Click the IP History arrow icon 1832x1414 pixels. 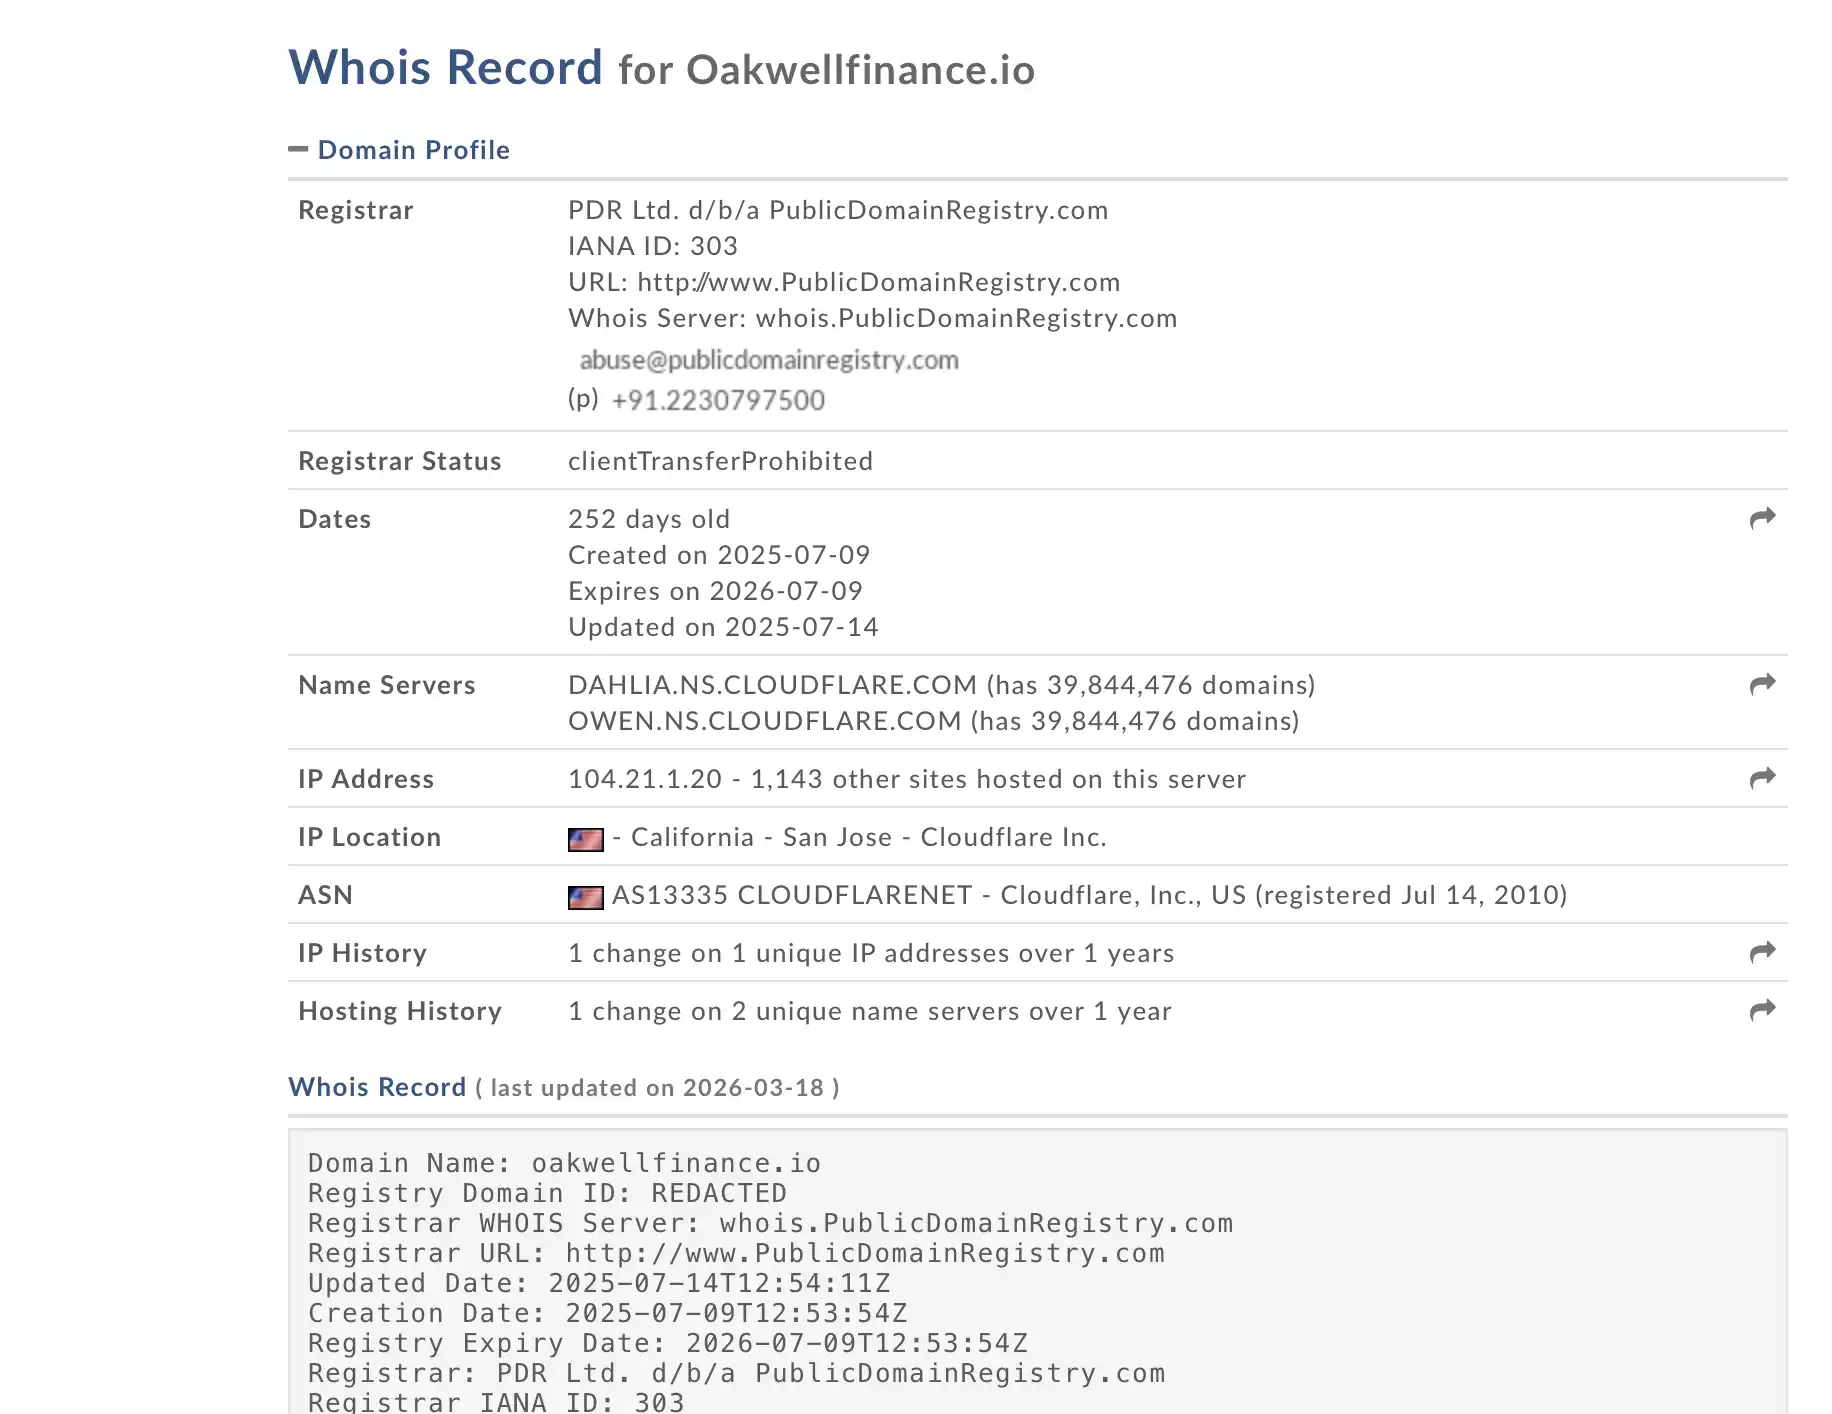pyautogui.click(x=1762, y=952)
